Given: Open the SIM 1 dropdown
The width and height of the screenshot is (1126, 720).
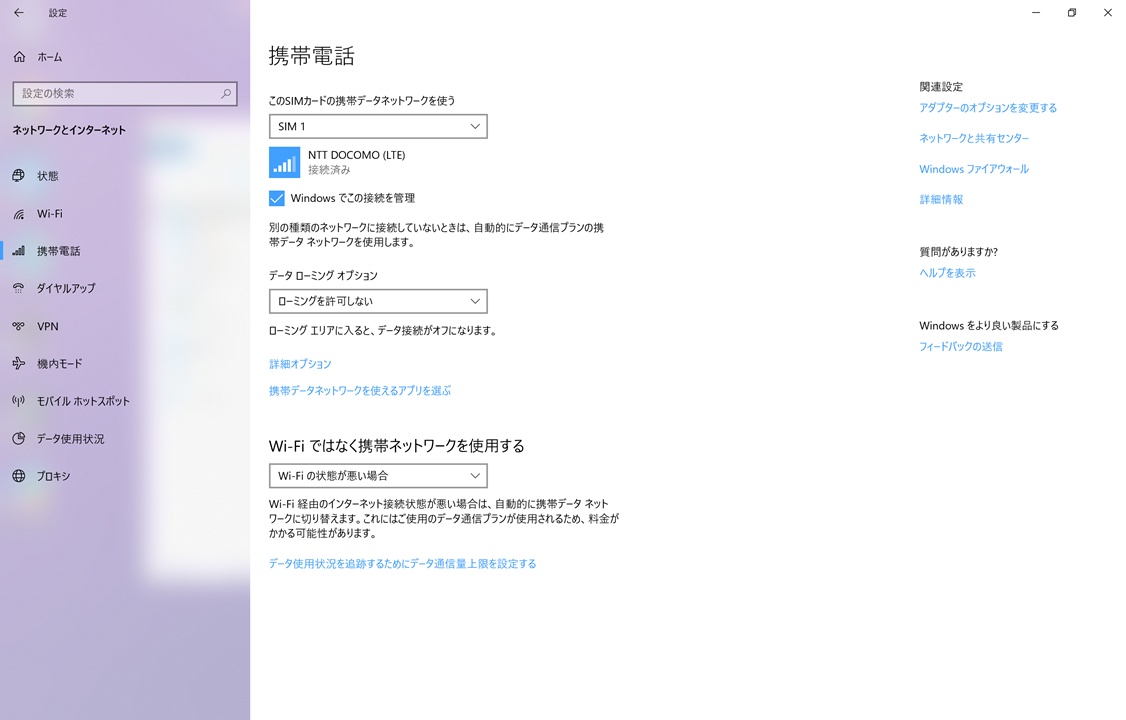Looking at the screenshot, I should [378, 126].
